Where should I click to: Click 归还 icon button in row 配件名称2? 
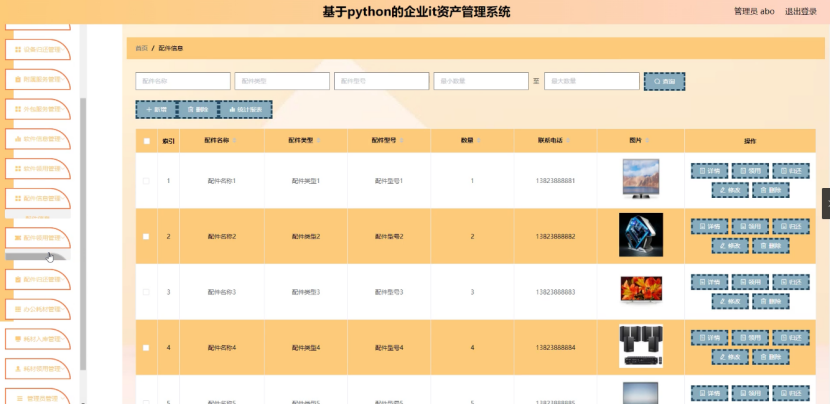click(791, 227)
